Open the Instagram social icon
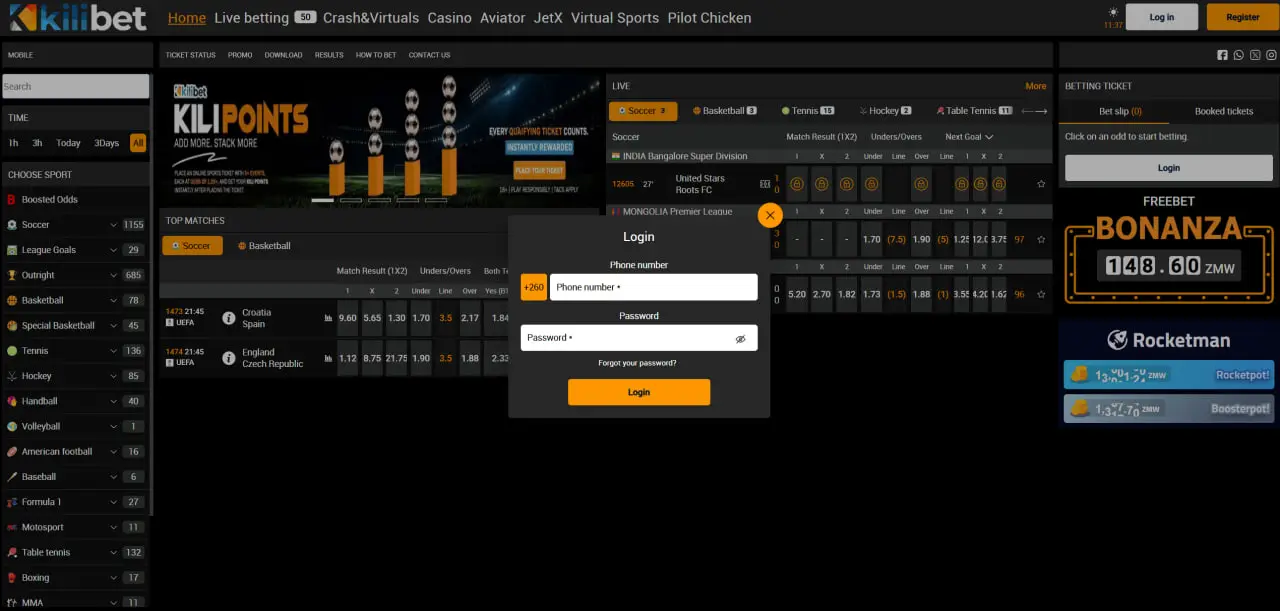 1271,55
